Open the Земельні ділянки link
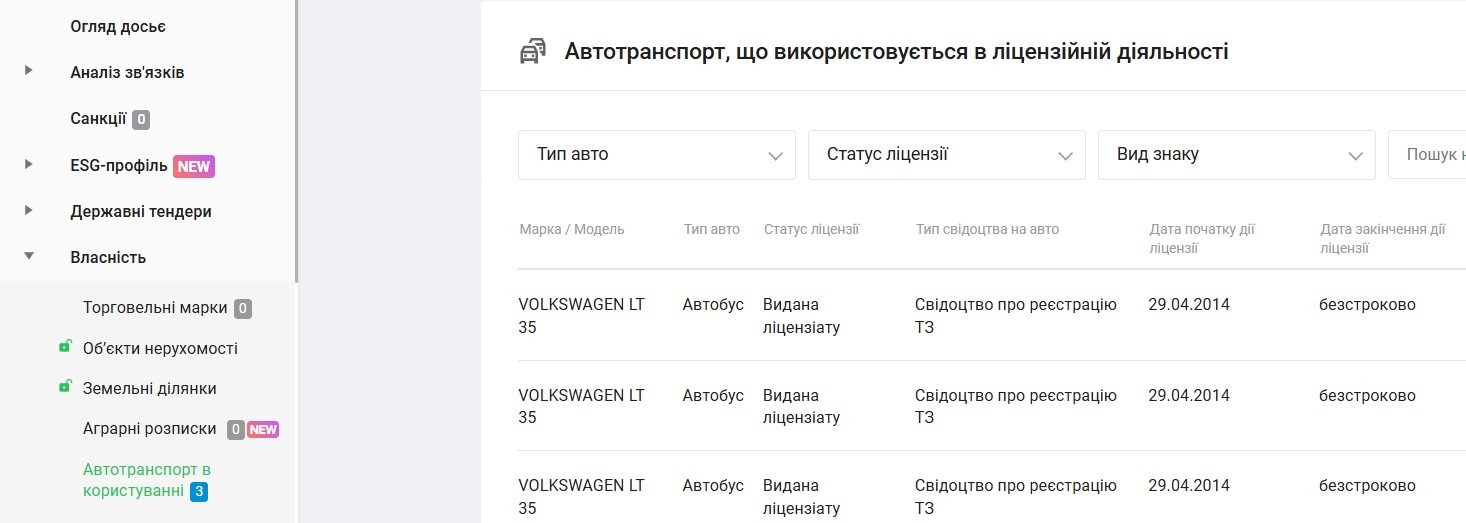Screen dimensions: 1466x523 click(149, 388)
